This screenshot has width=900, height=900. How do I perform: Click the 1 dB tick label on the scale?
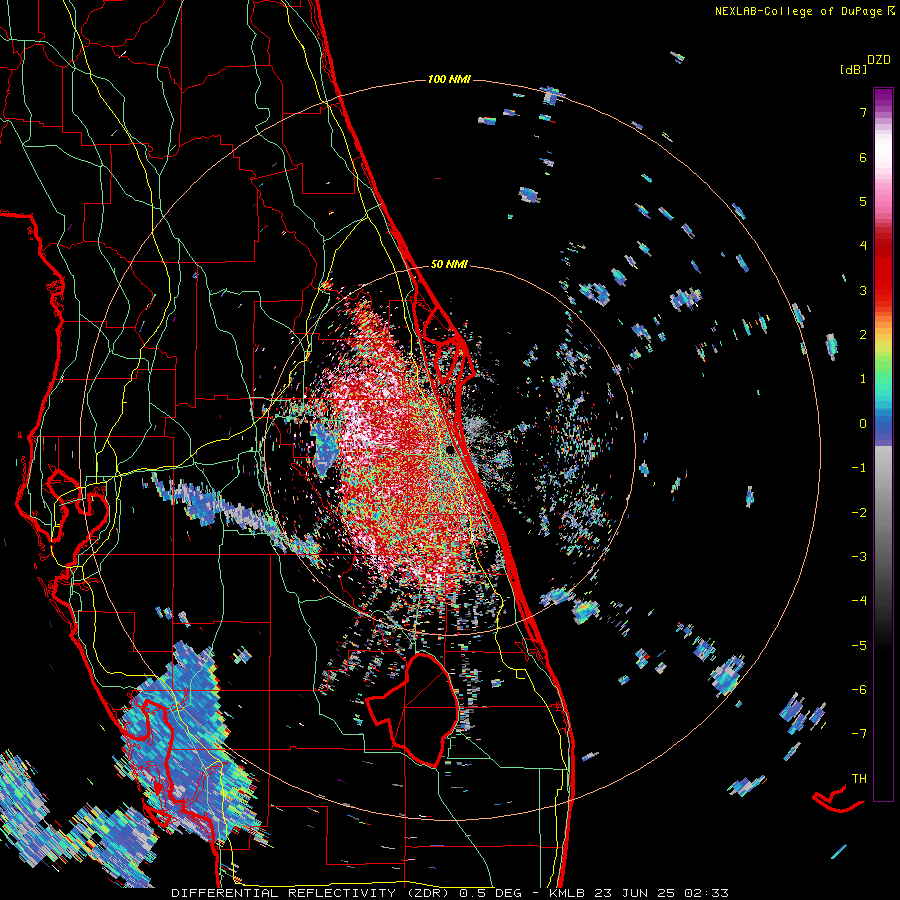pyautogui.click(x=863, y=379)
